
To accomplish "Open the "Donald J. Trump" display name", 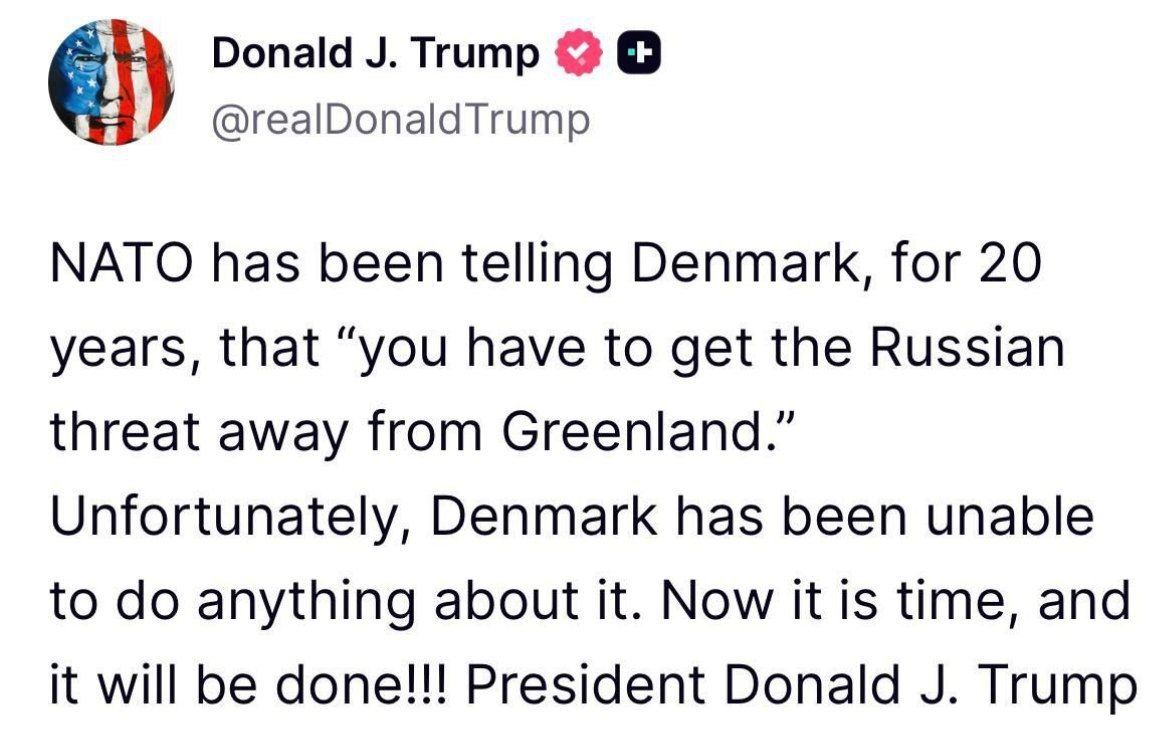I will click(x=376, y=53).
